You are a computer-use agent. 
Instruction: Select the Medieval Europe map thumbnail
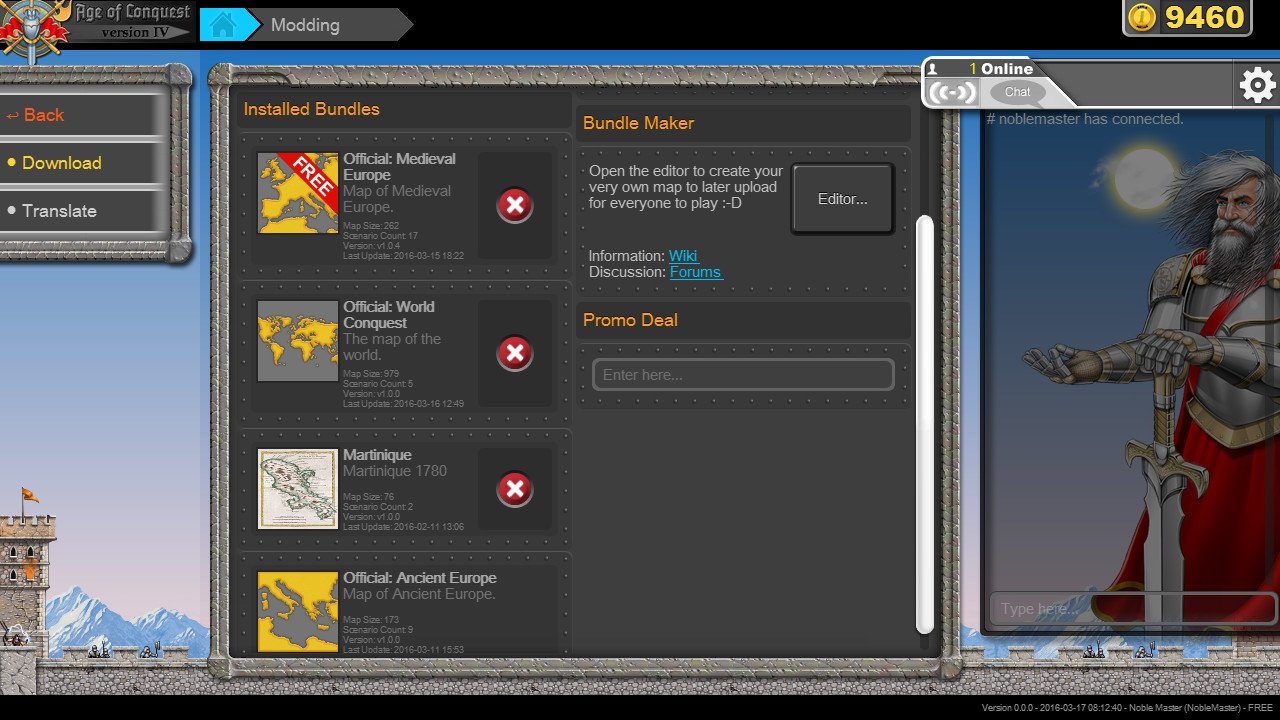coord(298,193)
